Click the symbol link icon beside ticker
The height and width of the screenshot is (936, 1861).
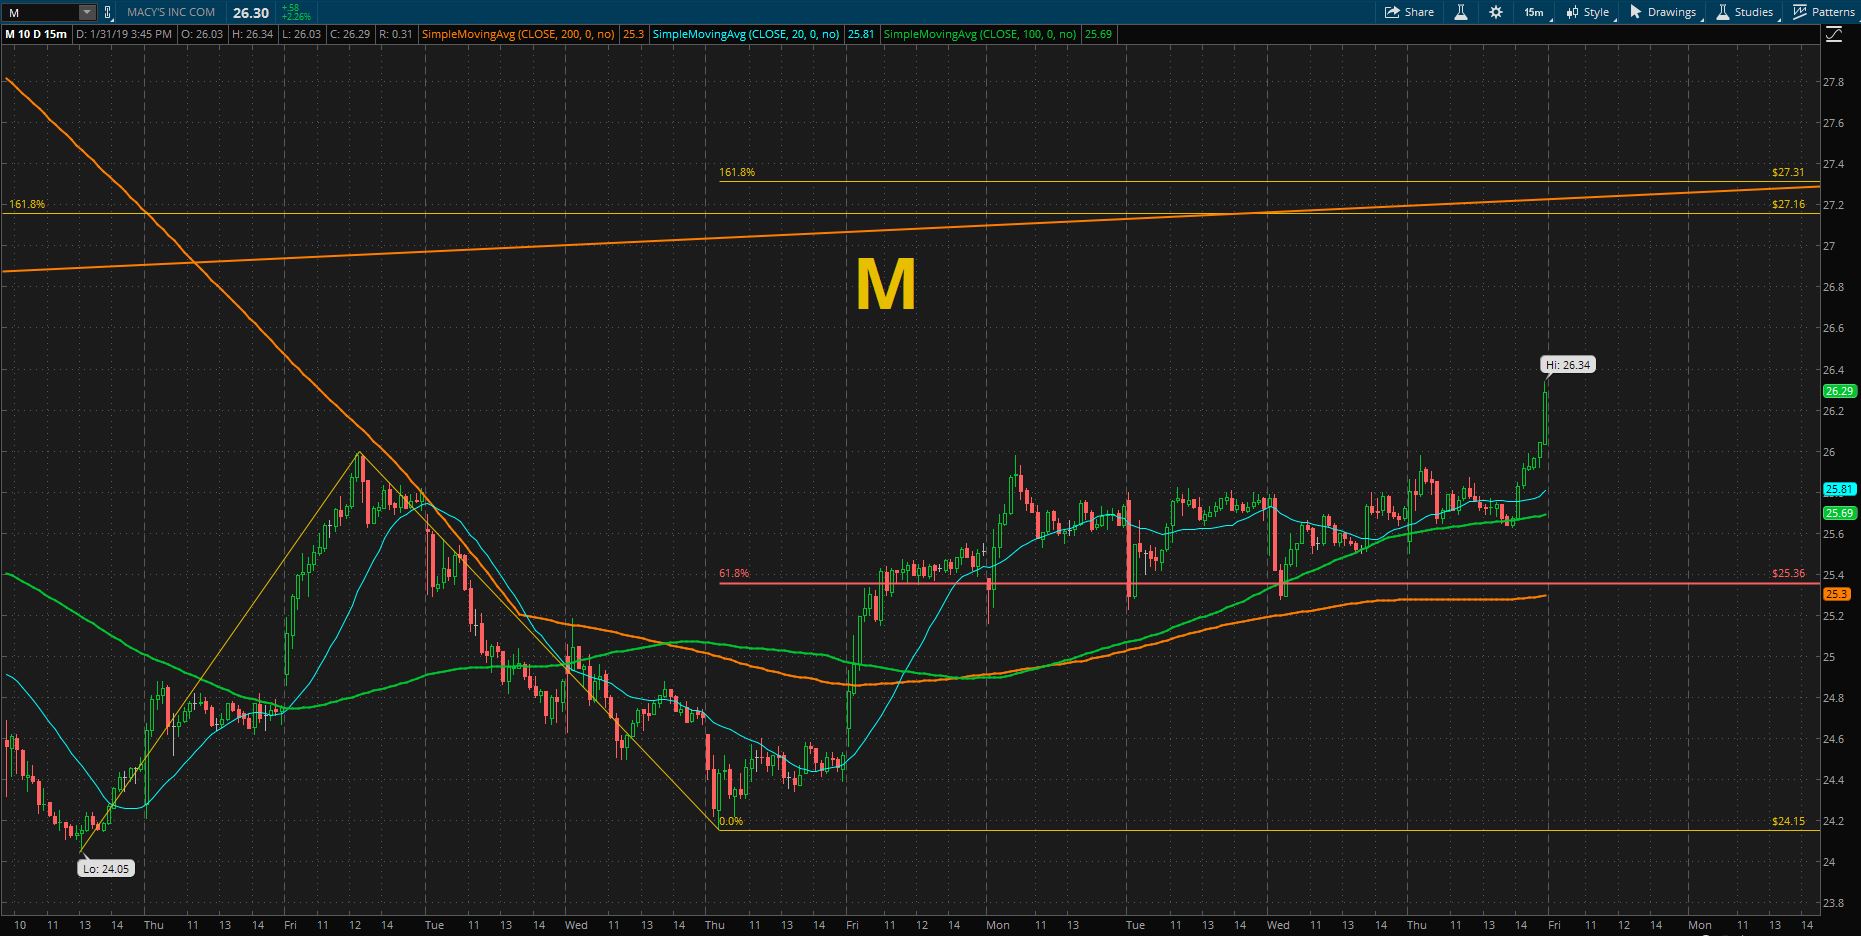(x=109, y=12)
